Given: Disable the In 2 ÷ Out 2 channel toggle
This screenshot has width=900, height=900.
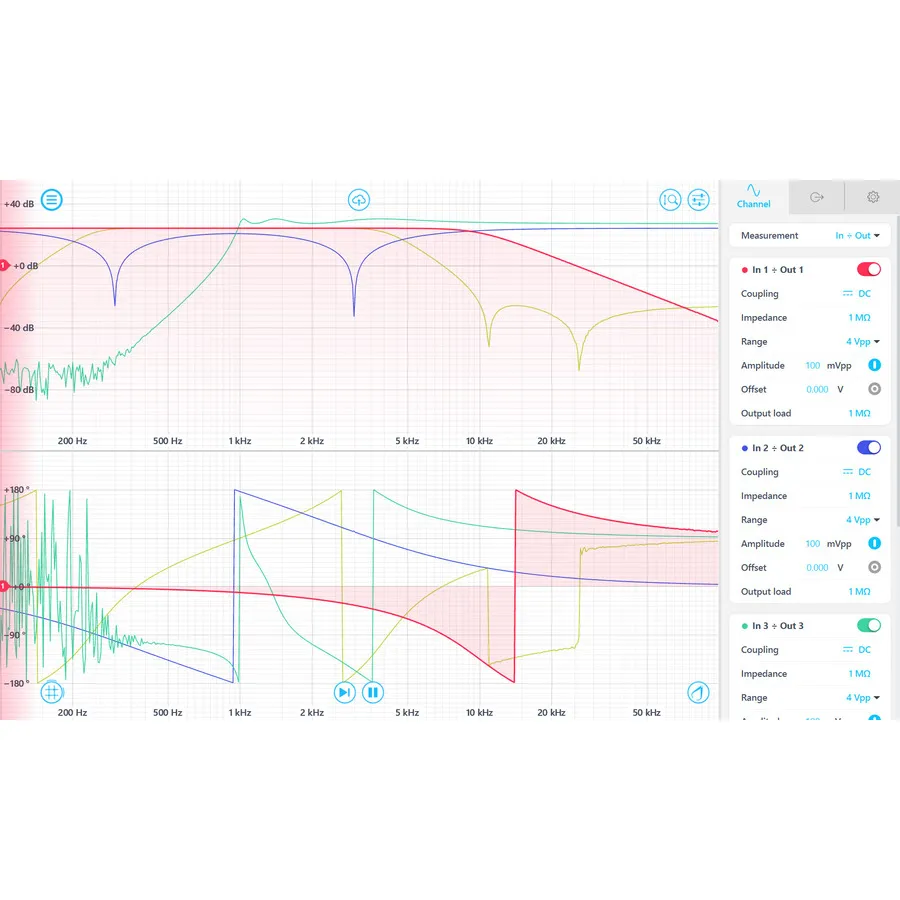Looking at the screenshot, I should (x=868, y=447).
